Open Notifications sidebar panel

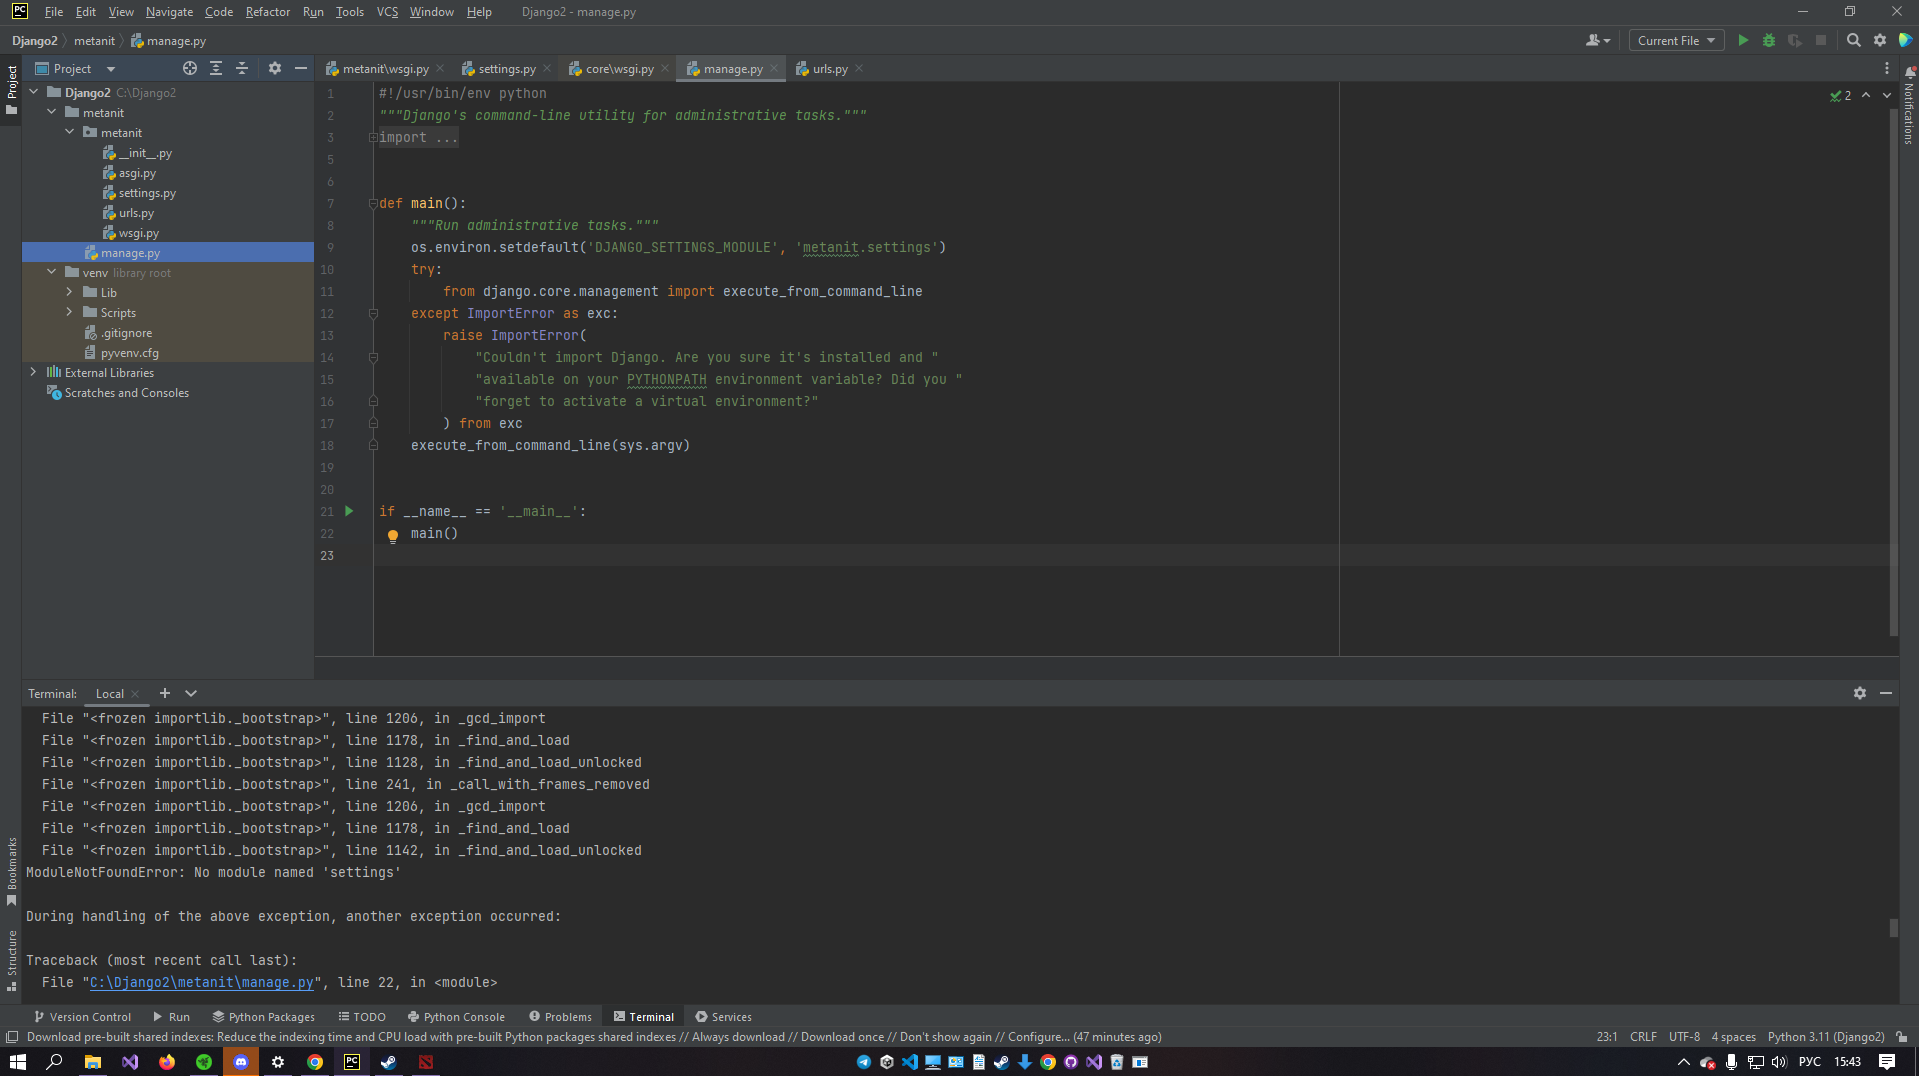tap(1909, 106)
